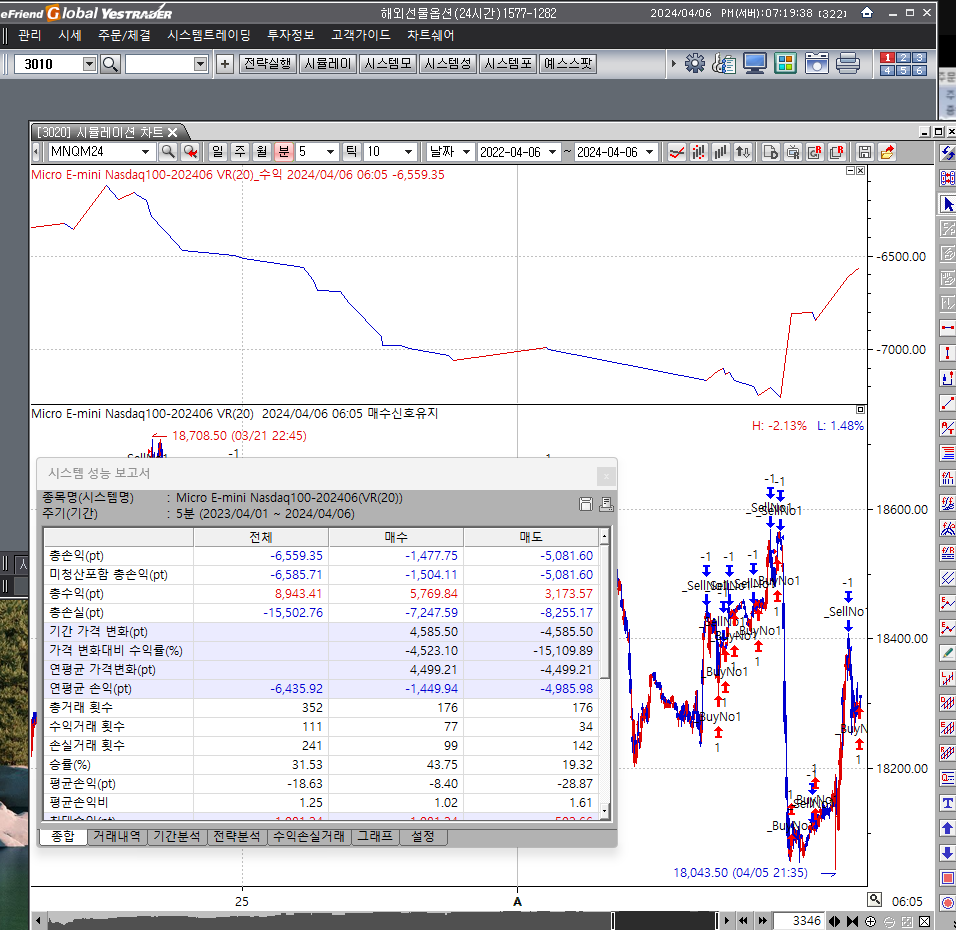Open the 시스템트레이딩 menu
The image size is (956, 930).
coord(209,35)
